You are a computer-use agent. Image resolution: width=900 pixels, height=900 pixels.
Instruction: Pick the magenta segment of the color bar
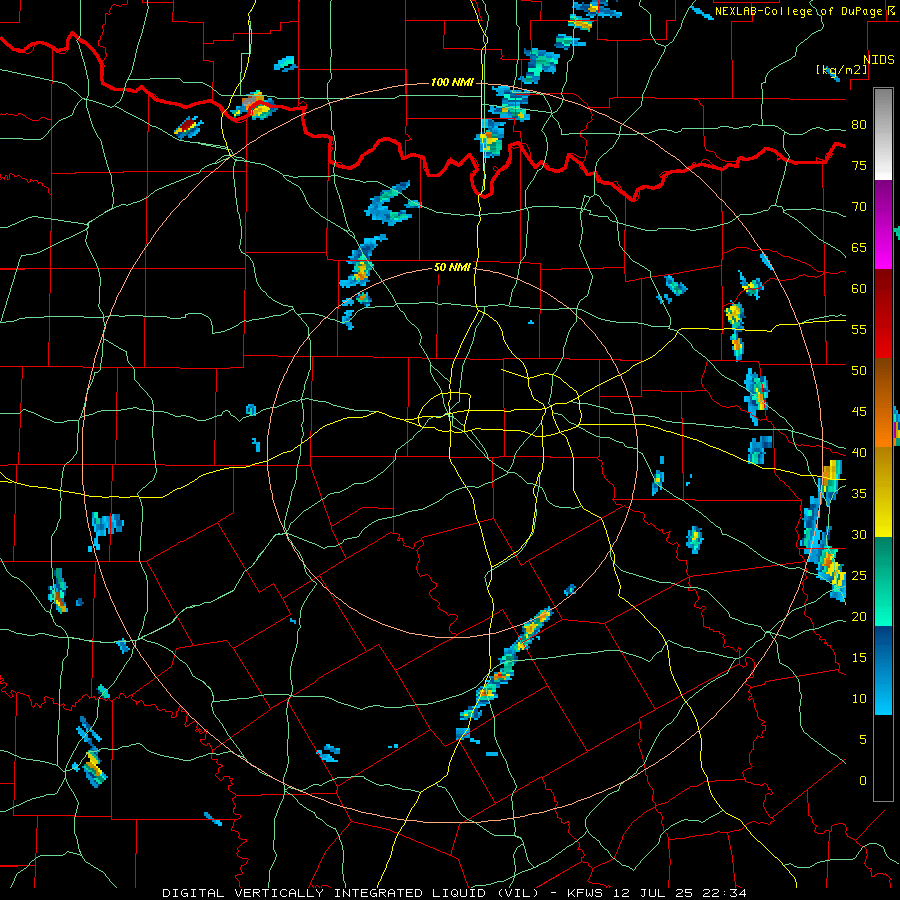pos(883,225)
